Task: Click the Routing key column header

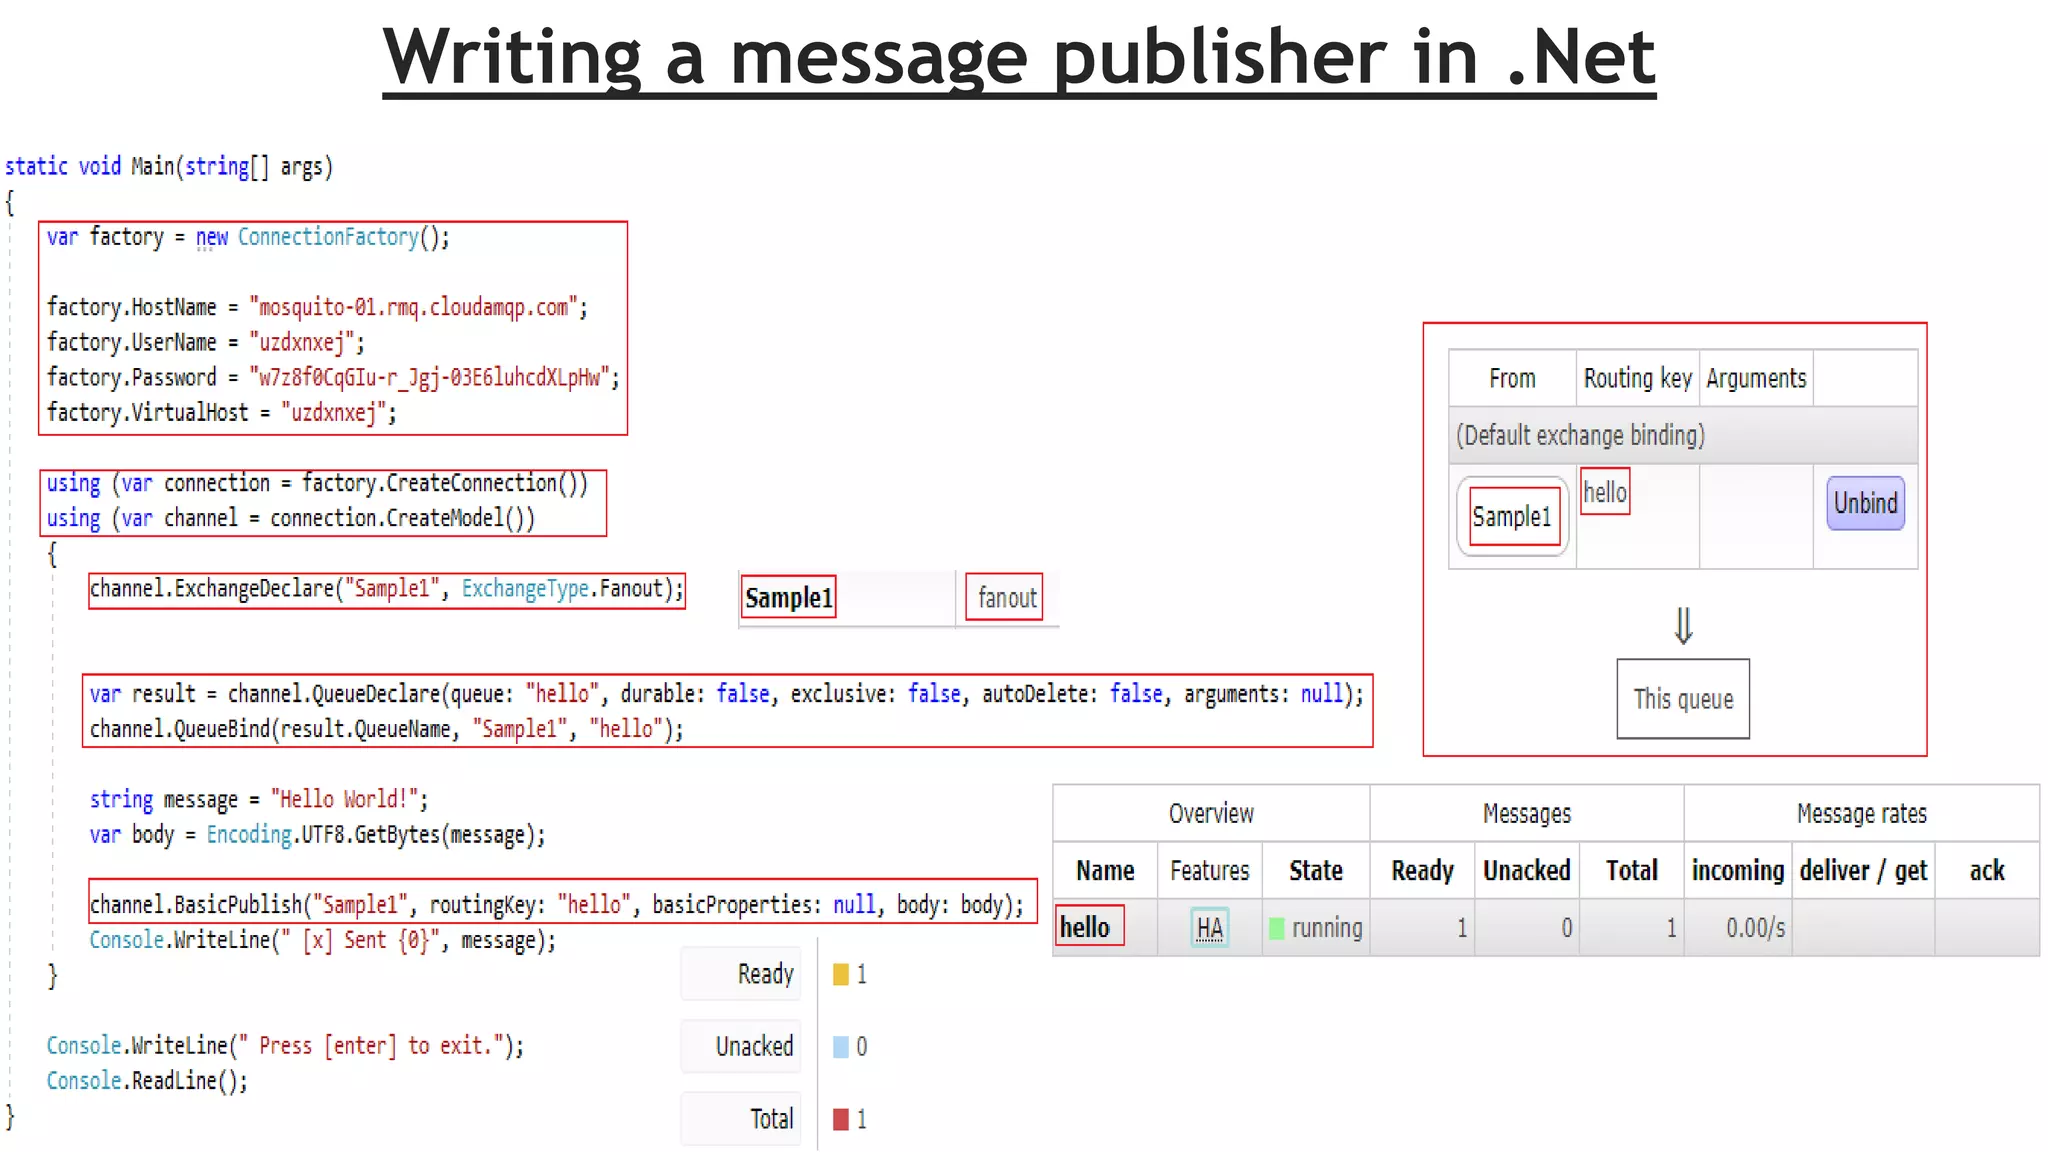Action: (x=1637, y=378)
